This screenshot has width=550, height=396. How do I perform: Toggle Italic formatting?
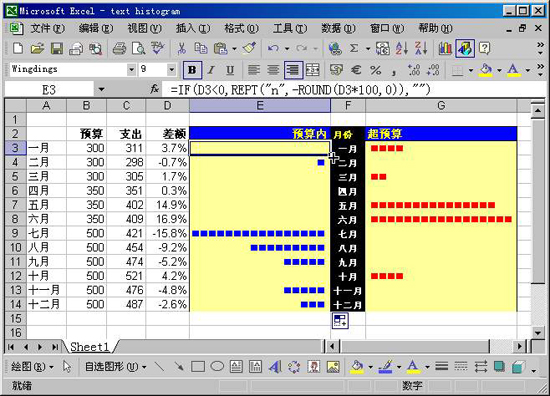click(211, 70)
